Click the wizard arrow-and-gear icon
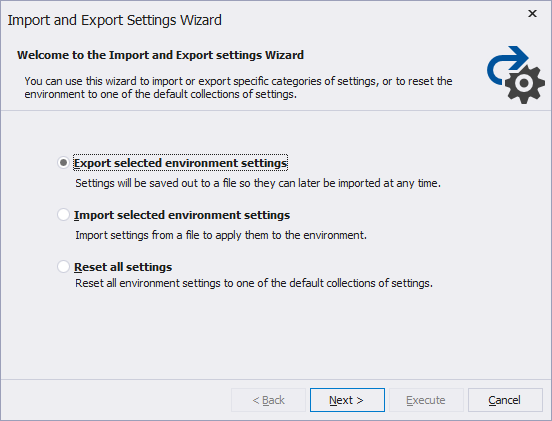Screen dimensions: 552x421 [x=516, y=75]
